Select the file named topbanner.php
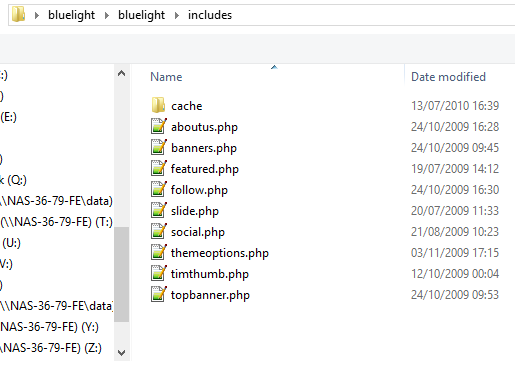 pos(210,295)
